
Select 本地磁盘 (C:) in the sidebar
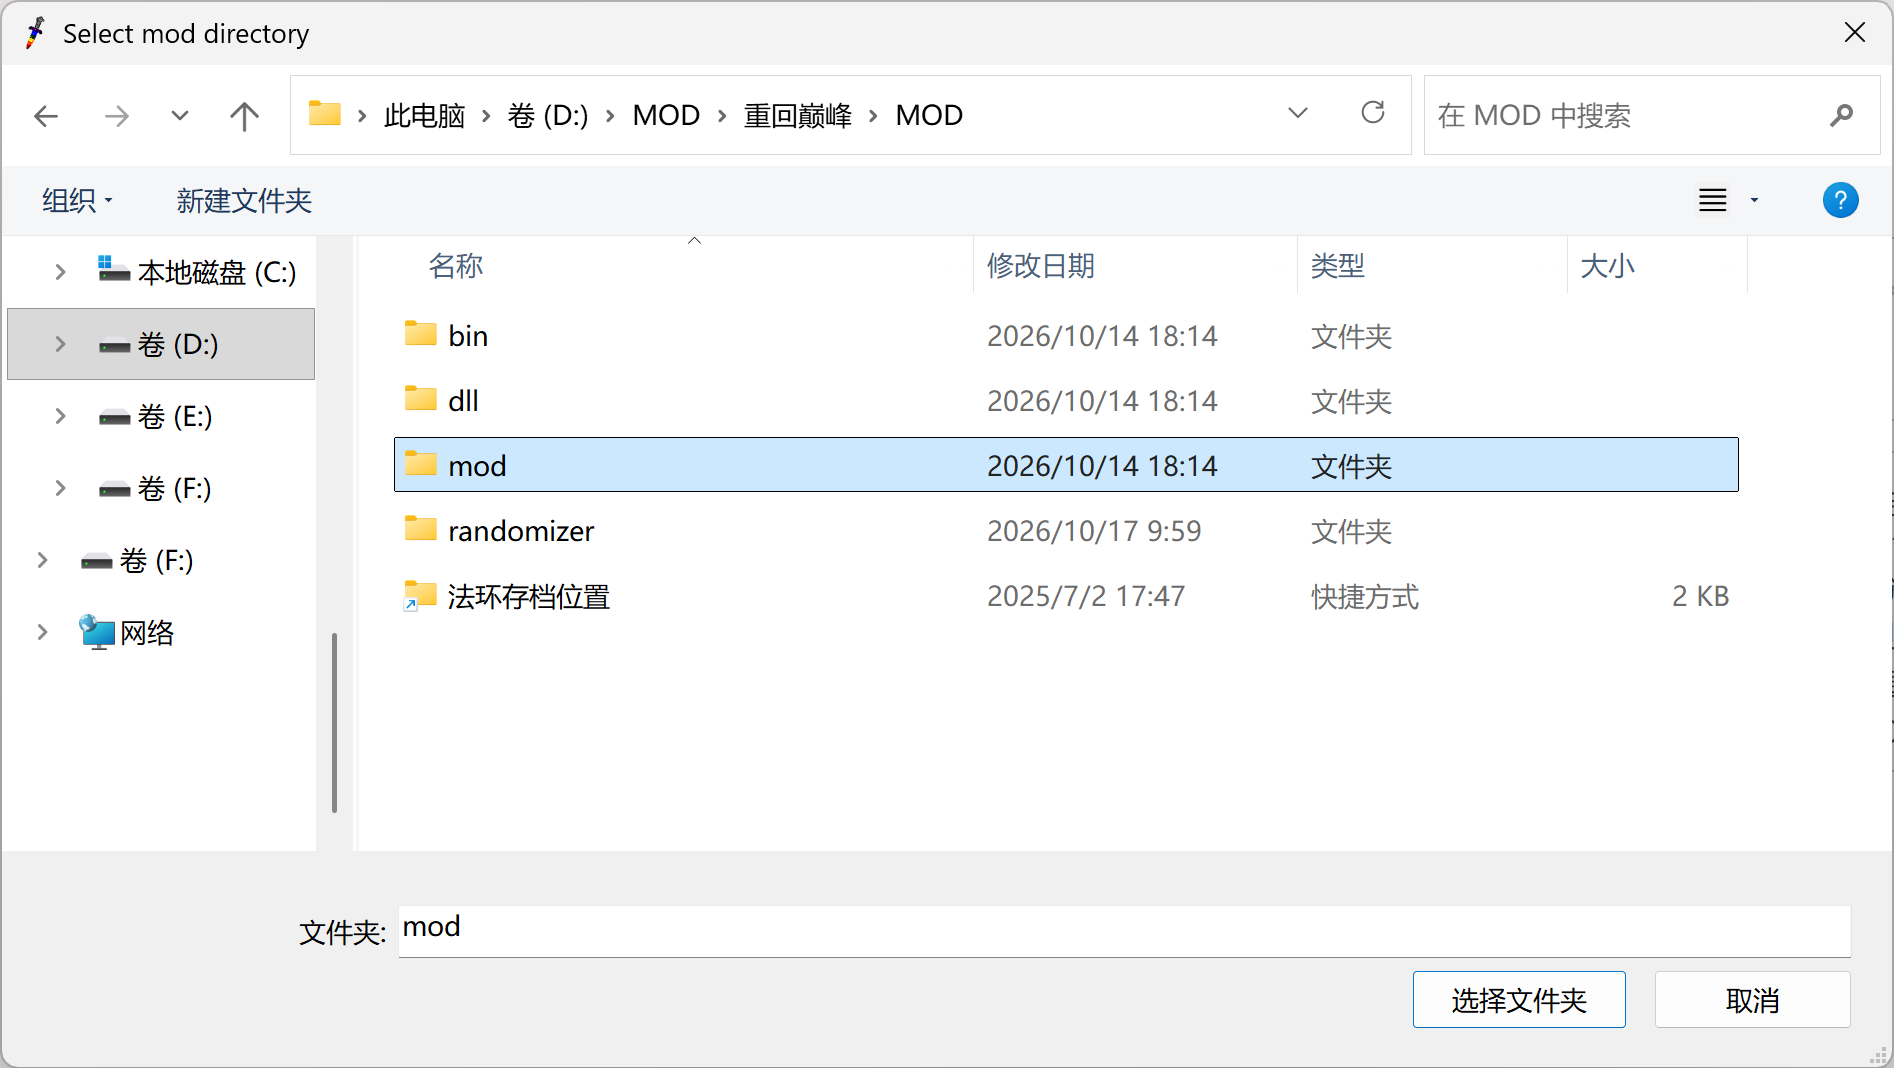[x=197, y=272]
